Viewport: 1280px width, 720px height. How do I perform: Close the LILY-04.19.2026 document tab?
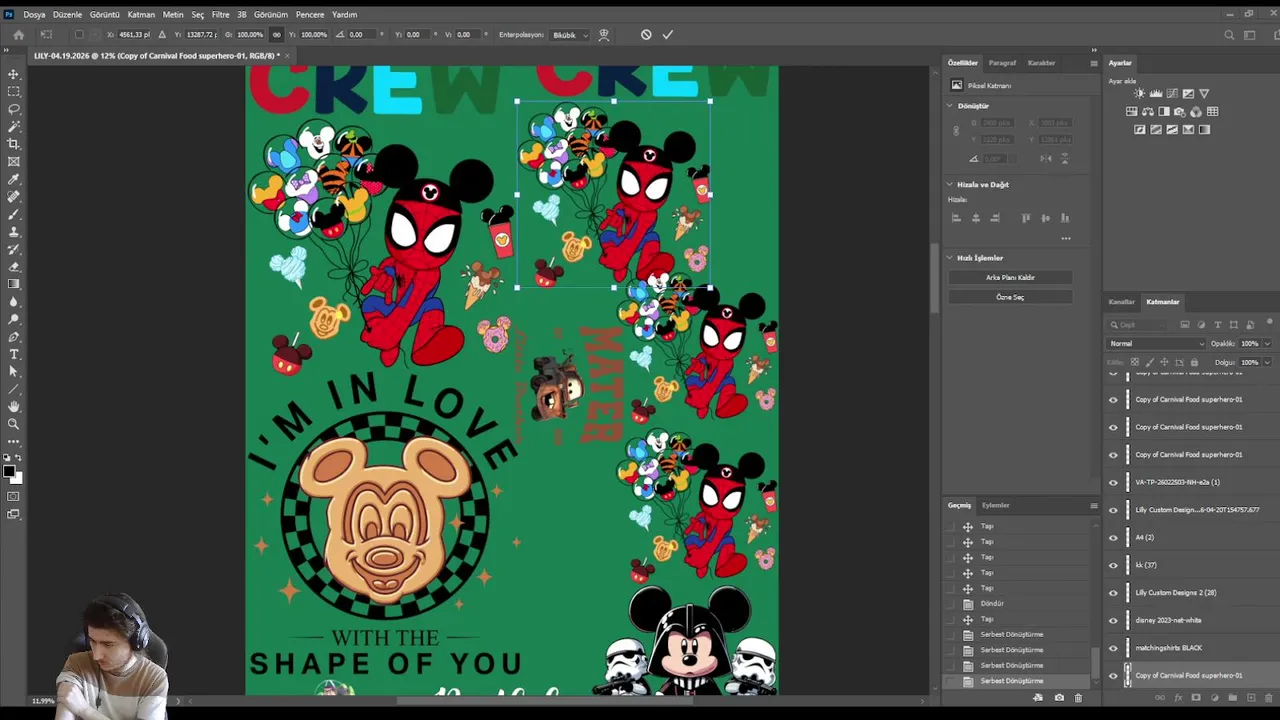(287, 56)
